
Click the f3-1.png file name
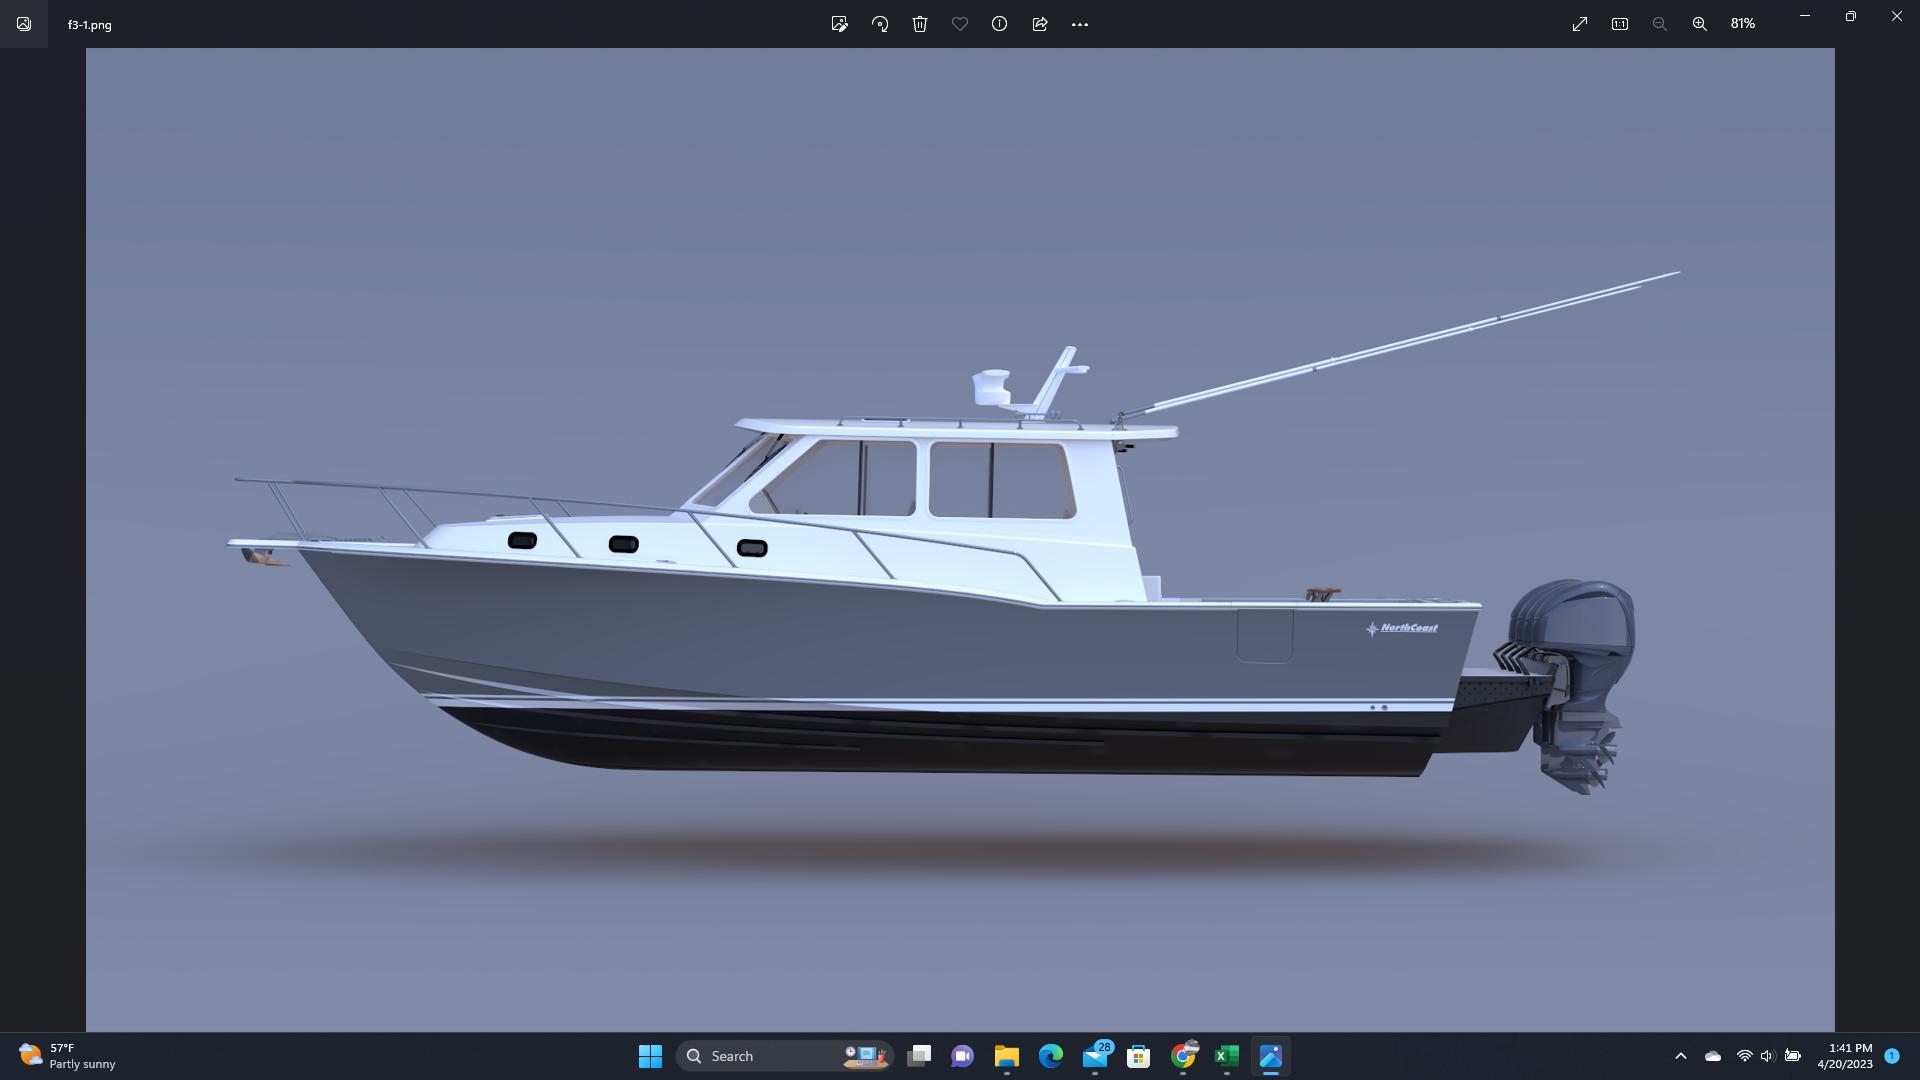click(x=90, y=25)
